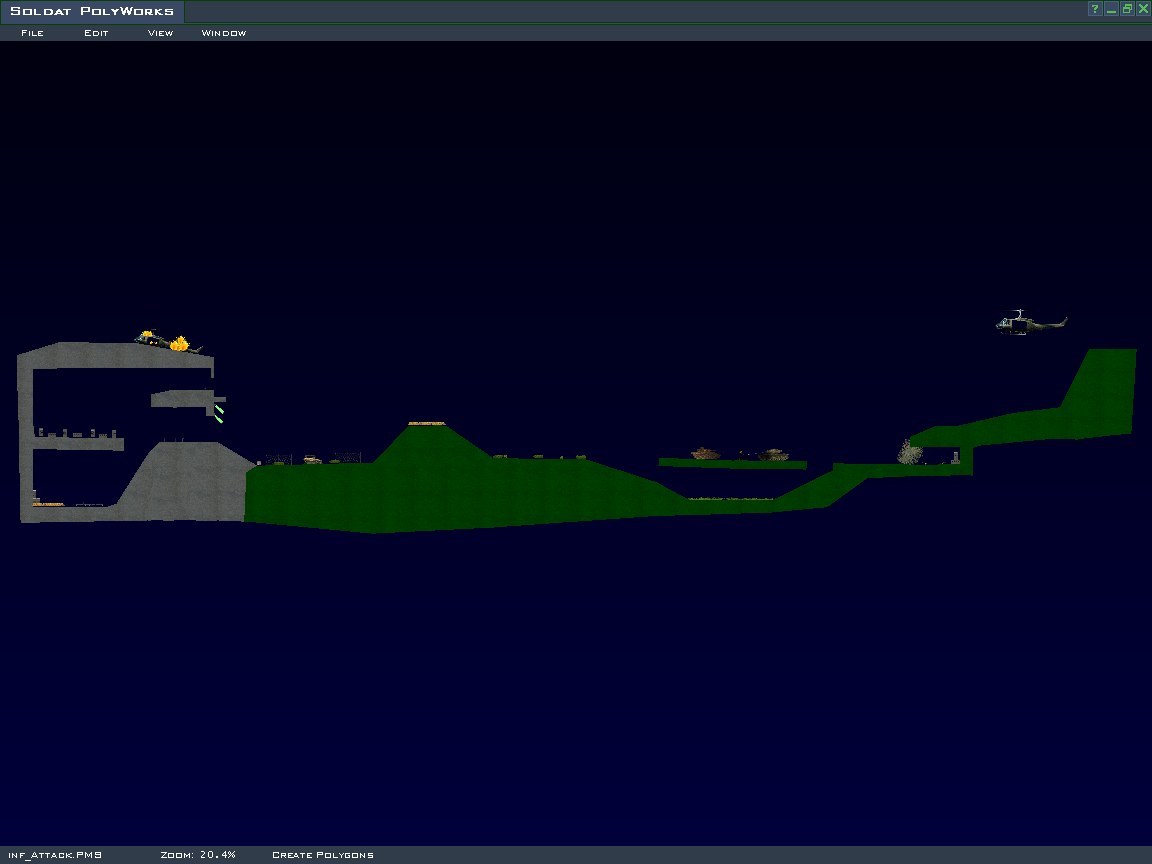Click the small jeep beside the bunker
Viewport: 1152px width, 864px height.
[x=312, y=460]
